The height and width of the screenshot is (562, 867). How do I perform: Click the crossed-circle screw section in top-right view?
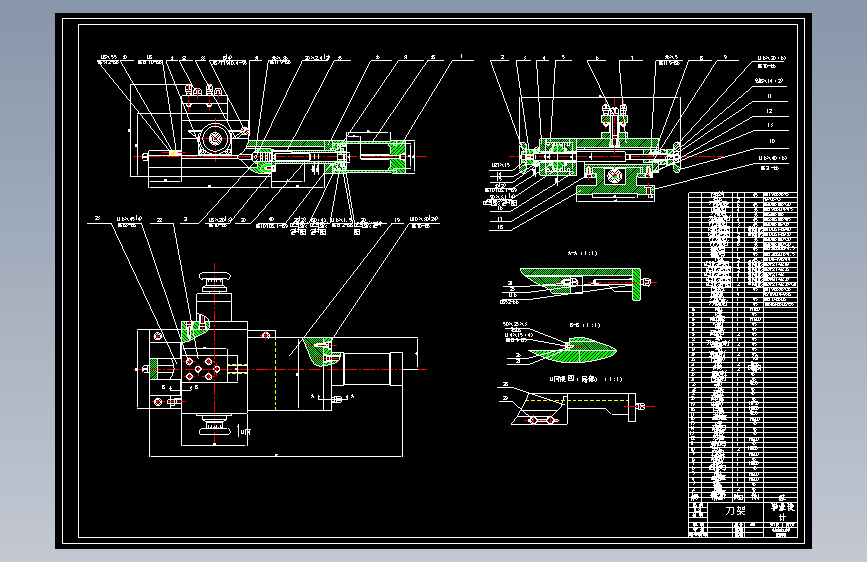click(615, 176)
